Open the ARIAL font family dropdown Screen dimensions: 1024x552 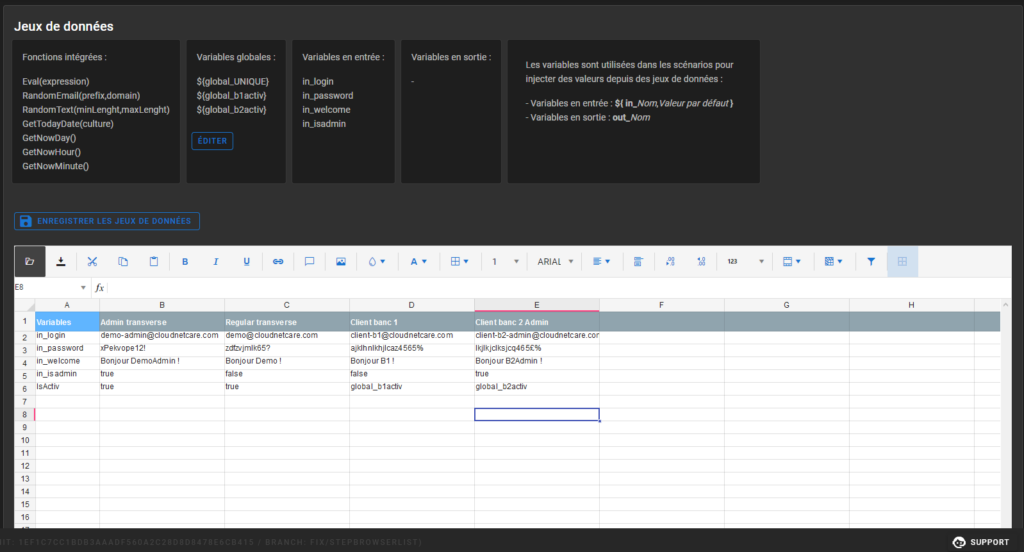(555, 261)
